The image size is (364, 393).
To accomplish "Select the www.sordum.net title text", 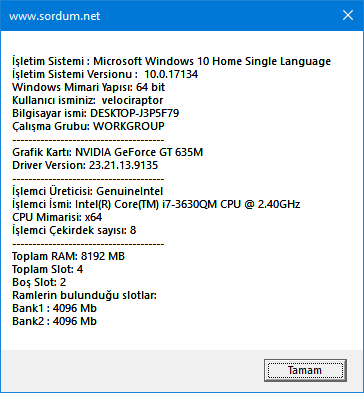I will click(55, 16).
